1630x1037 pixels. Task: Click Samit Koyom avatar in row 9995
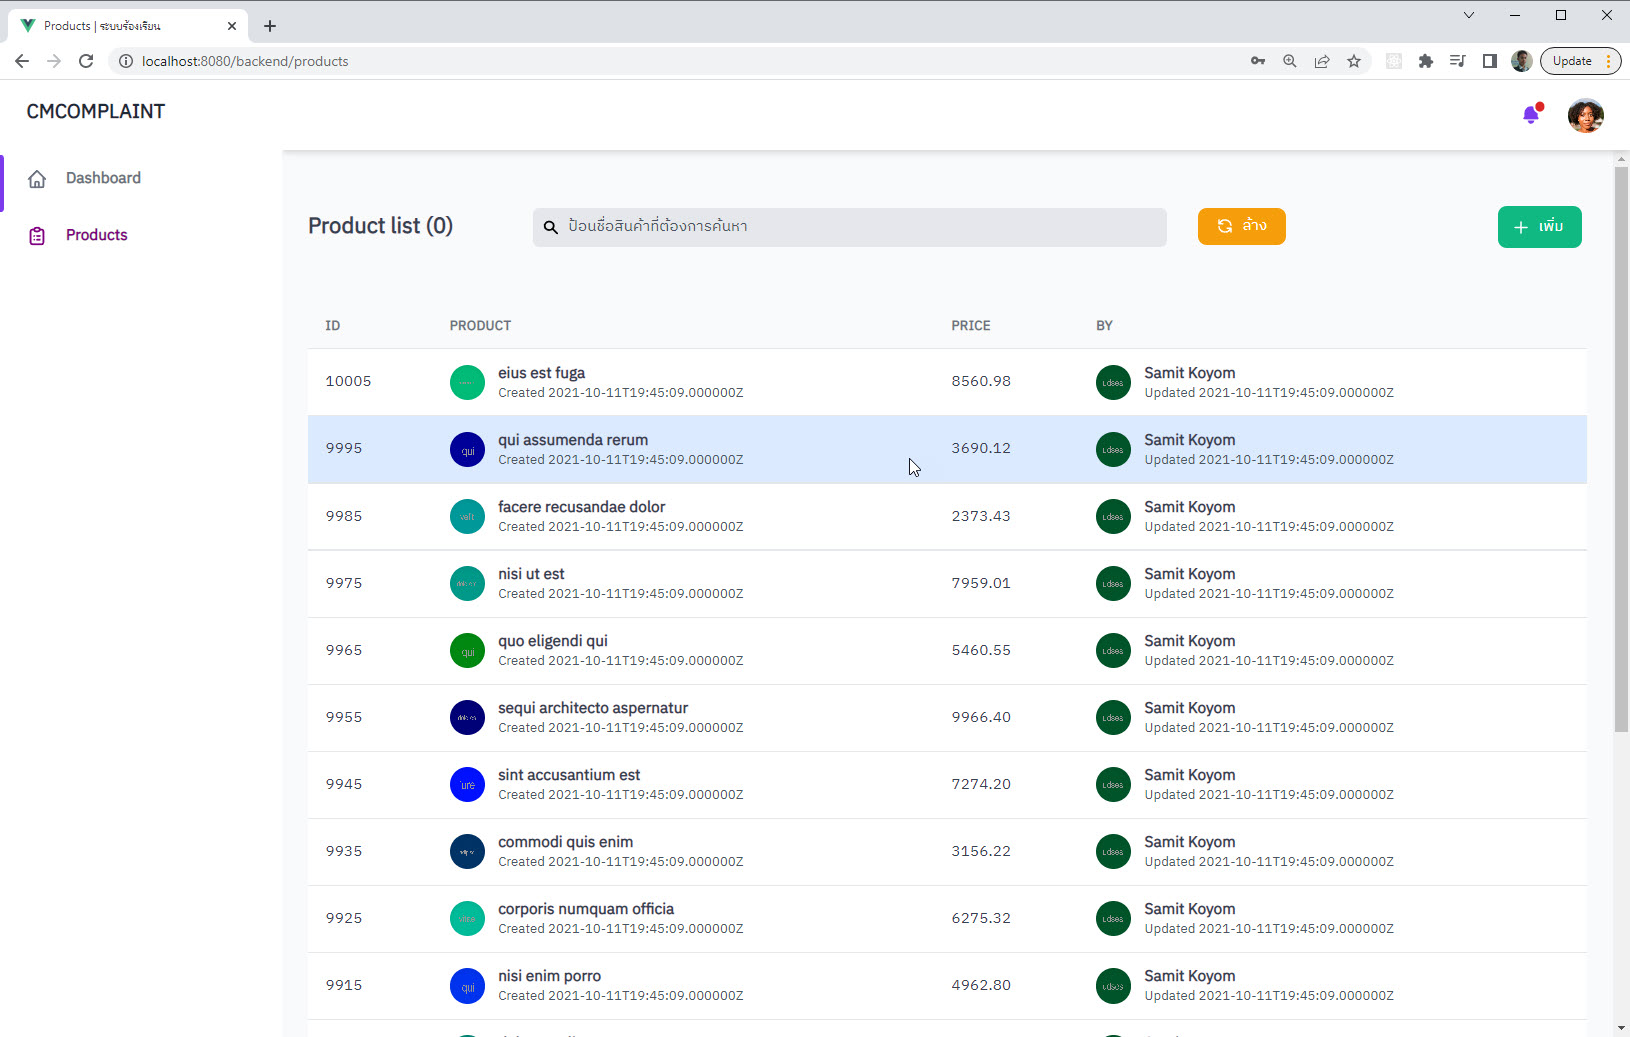[x=1113, y=449]
